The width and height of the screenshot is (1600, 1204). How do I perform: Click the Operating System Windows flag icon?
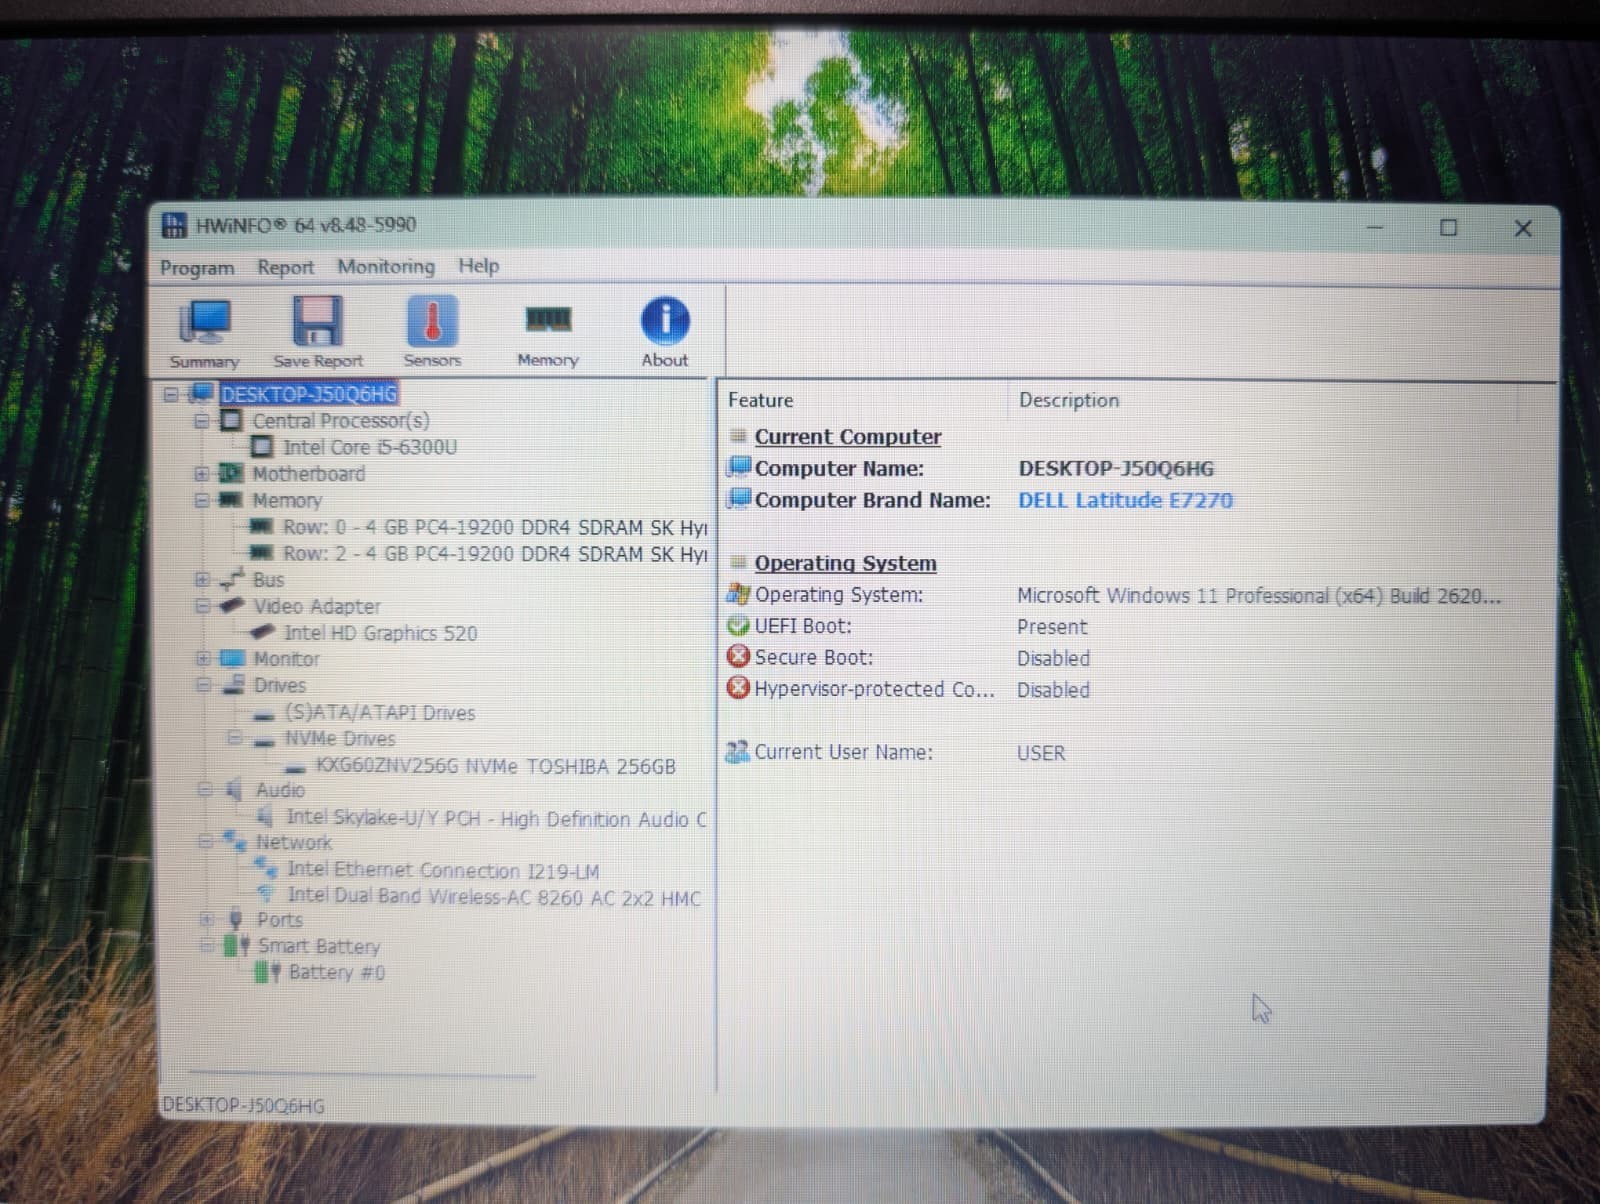[x=738, y=593]
